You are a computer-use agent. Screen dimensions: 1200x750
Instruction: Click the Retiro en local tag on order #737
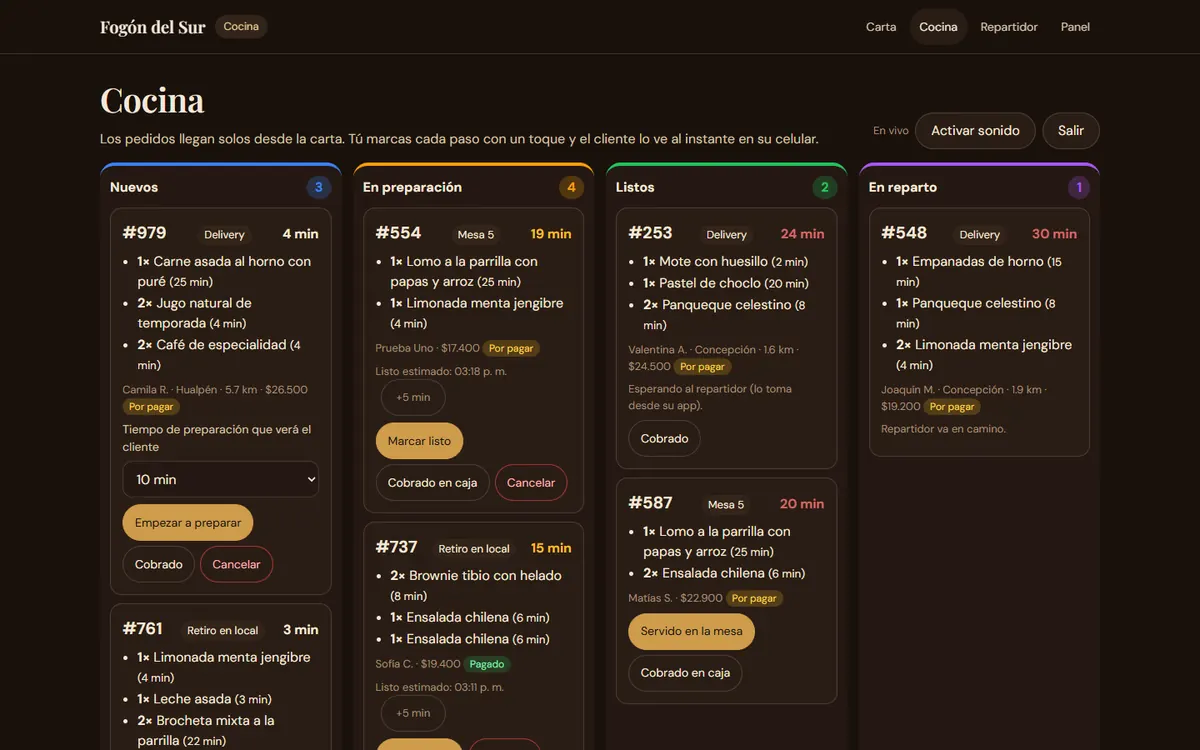pyautogui.click(x=474, y=548)
